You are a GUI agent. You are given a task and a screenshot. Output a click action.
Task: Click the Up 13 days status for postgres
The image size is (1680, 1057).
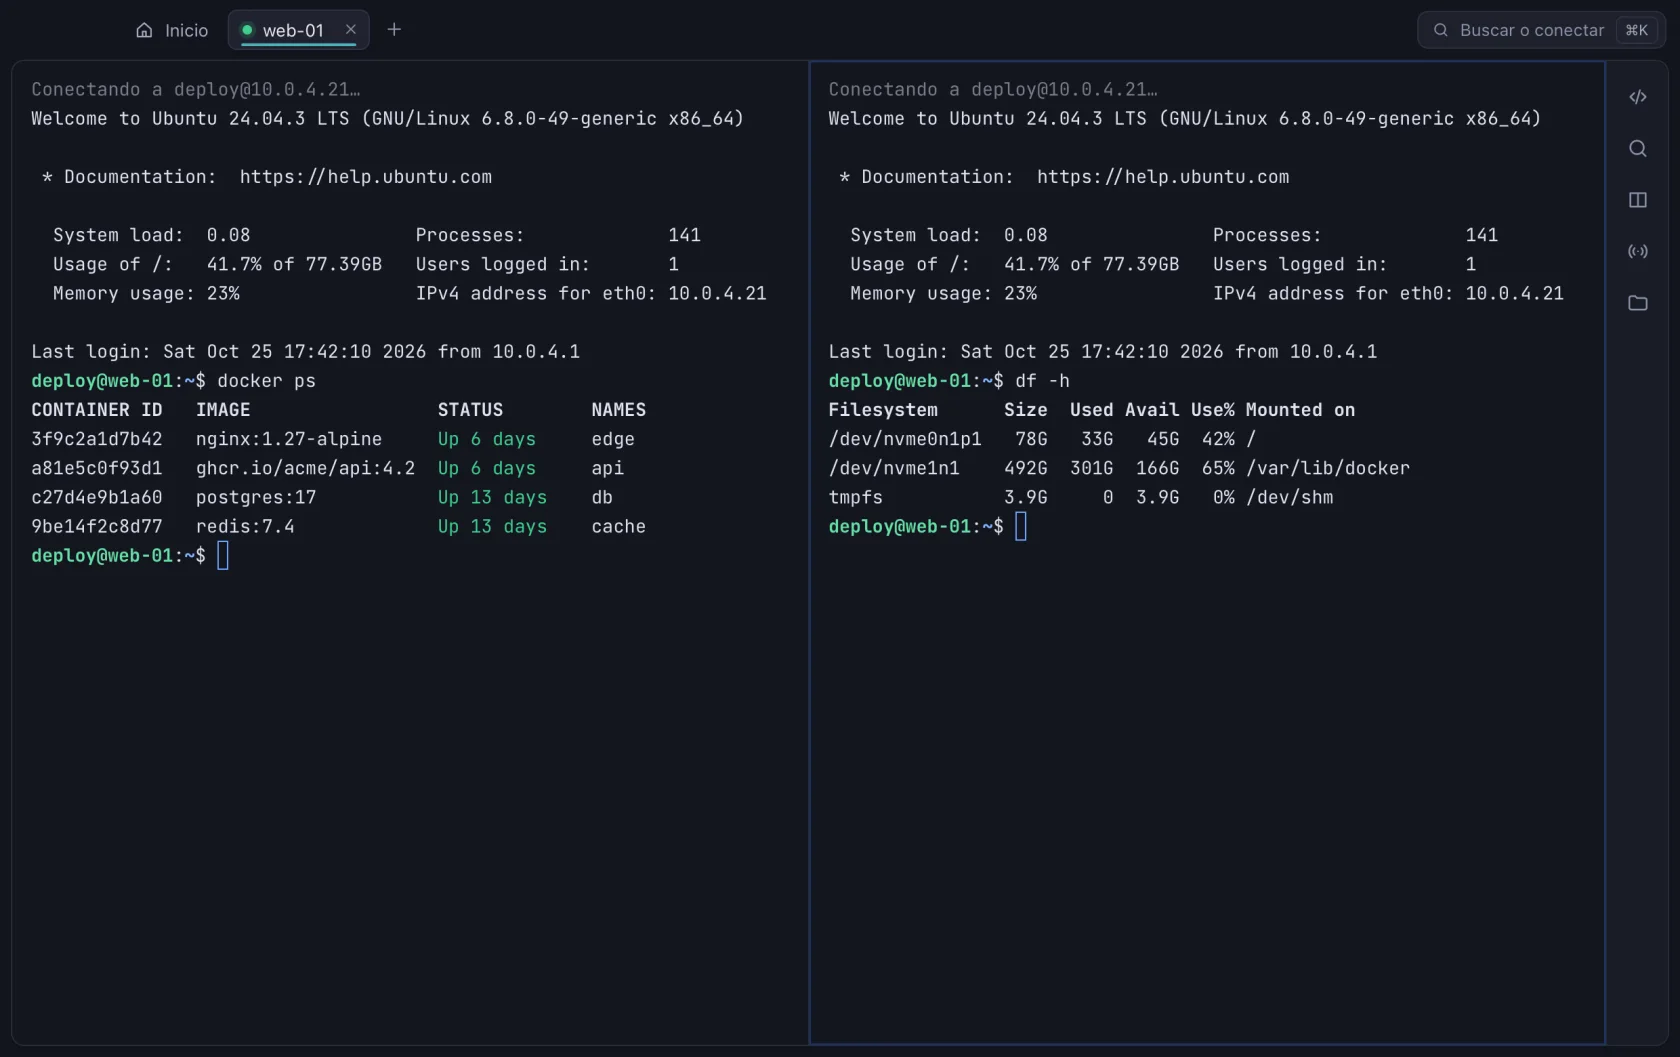pos(492,497)
